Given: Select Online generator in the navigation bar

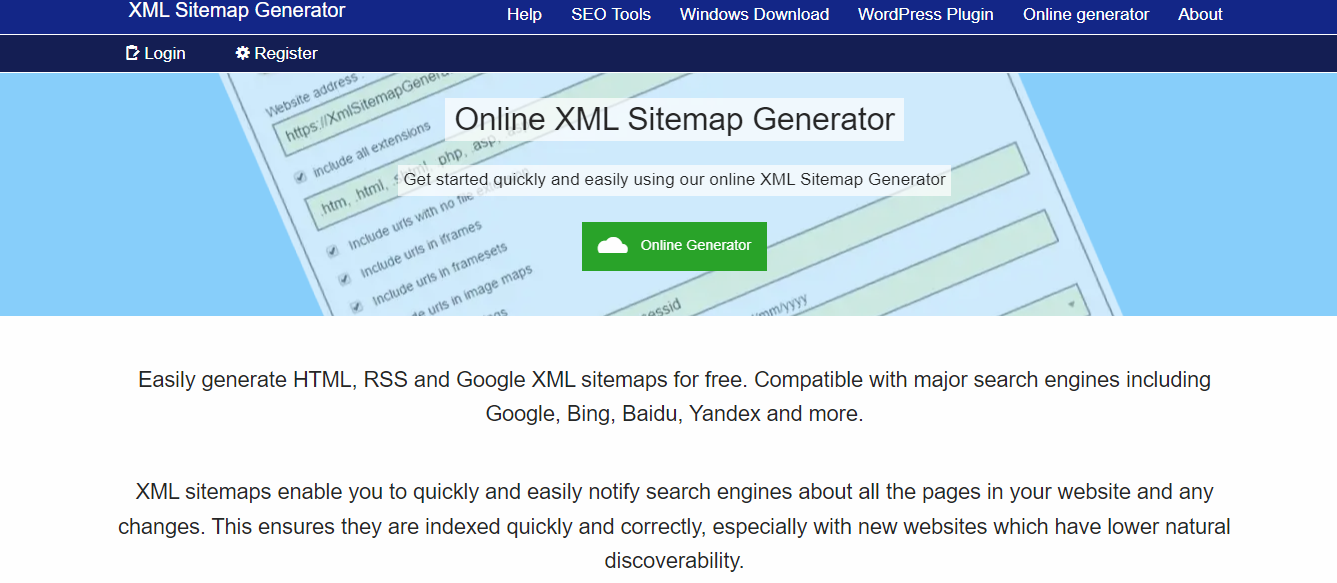Looking at the screenshot, I should [x=1086, y=14].
